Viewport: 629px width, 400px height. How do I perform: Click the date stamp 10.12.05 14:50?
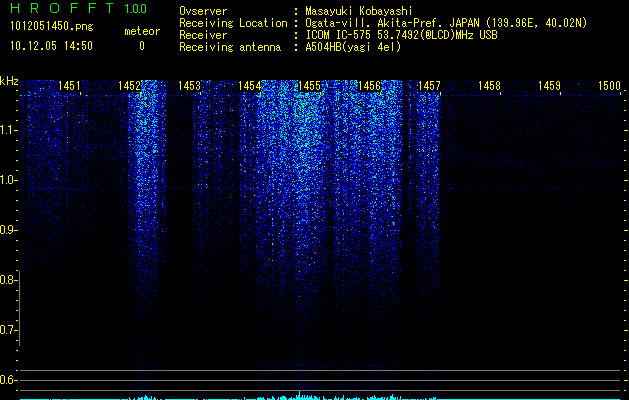pyautogui.click(x=51, y=46)
